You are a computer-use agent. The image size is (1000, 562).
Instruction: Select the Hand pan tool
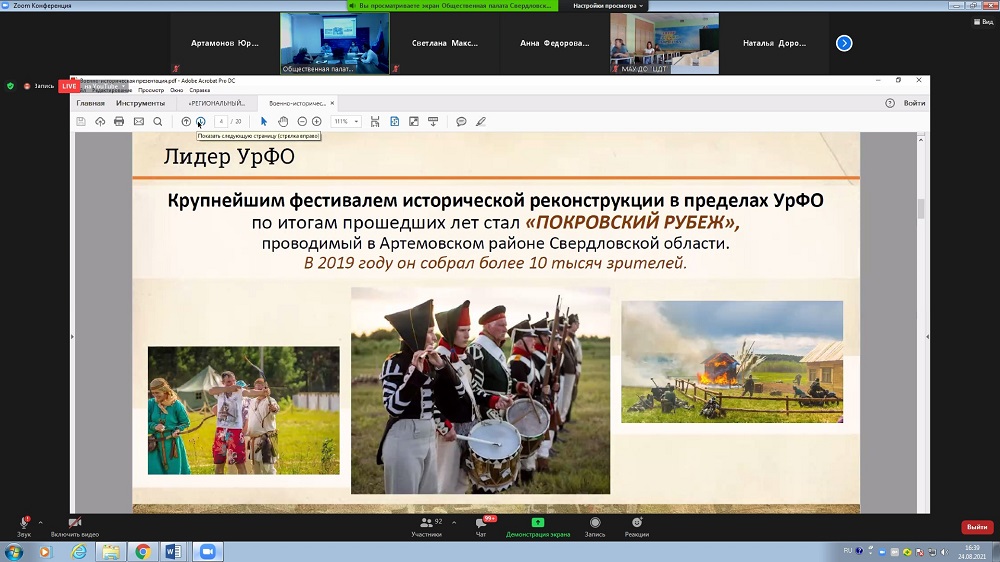tap(283, 122)
